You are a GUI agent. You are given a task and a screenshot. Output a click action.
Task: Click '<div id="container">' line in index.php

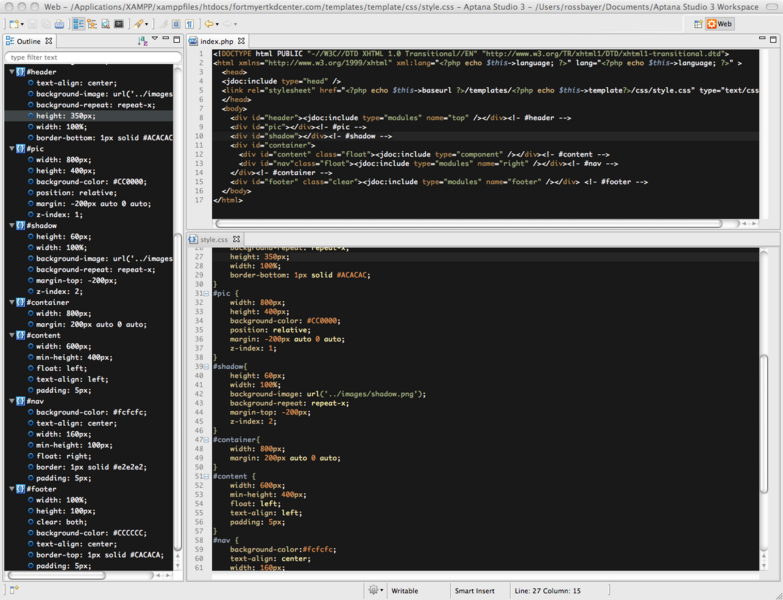(273, 145)
